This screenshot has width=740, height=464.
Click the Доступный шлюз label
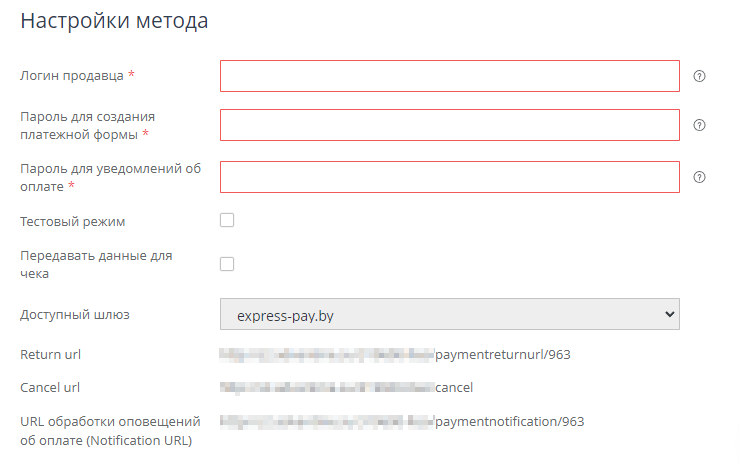pos(75,315)
